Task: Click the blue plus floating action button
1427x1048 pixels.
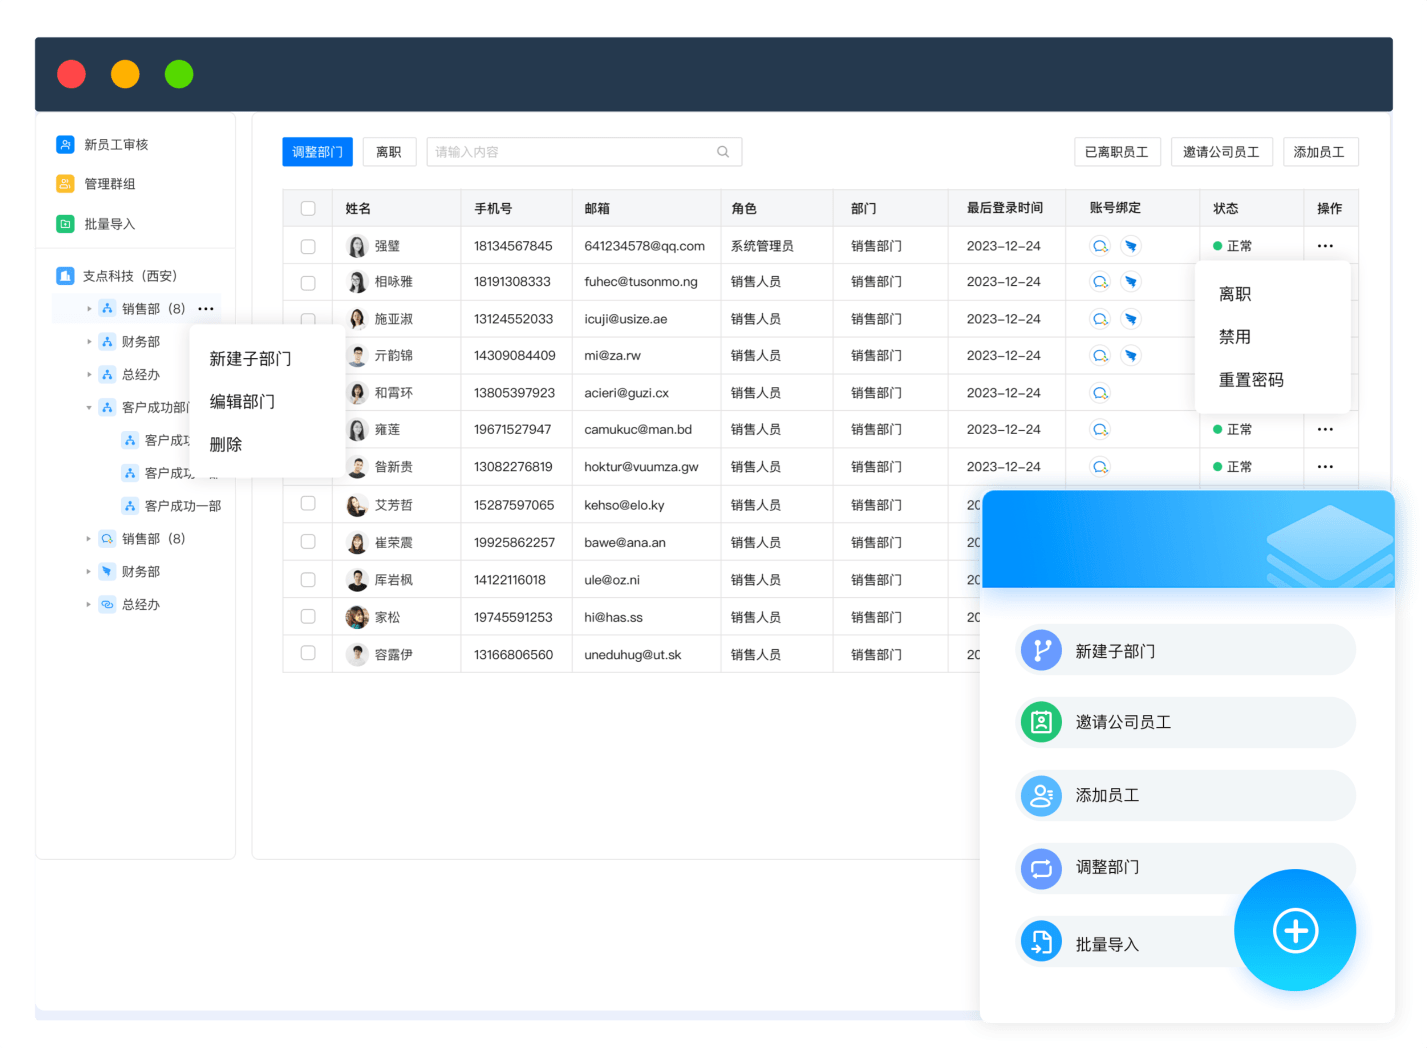Action: [x=1294, y=931]
